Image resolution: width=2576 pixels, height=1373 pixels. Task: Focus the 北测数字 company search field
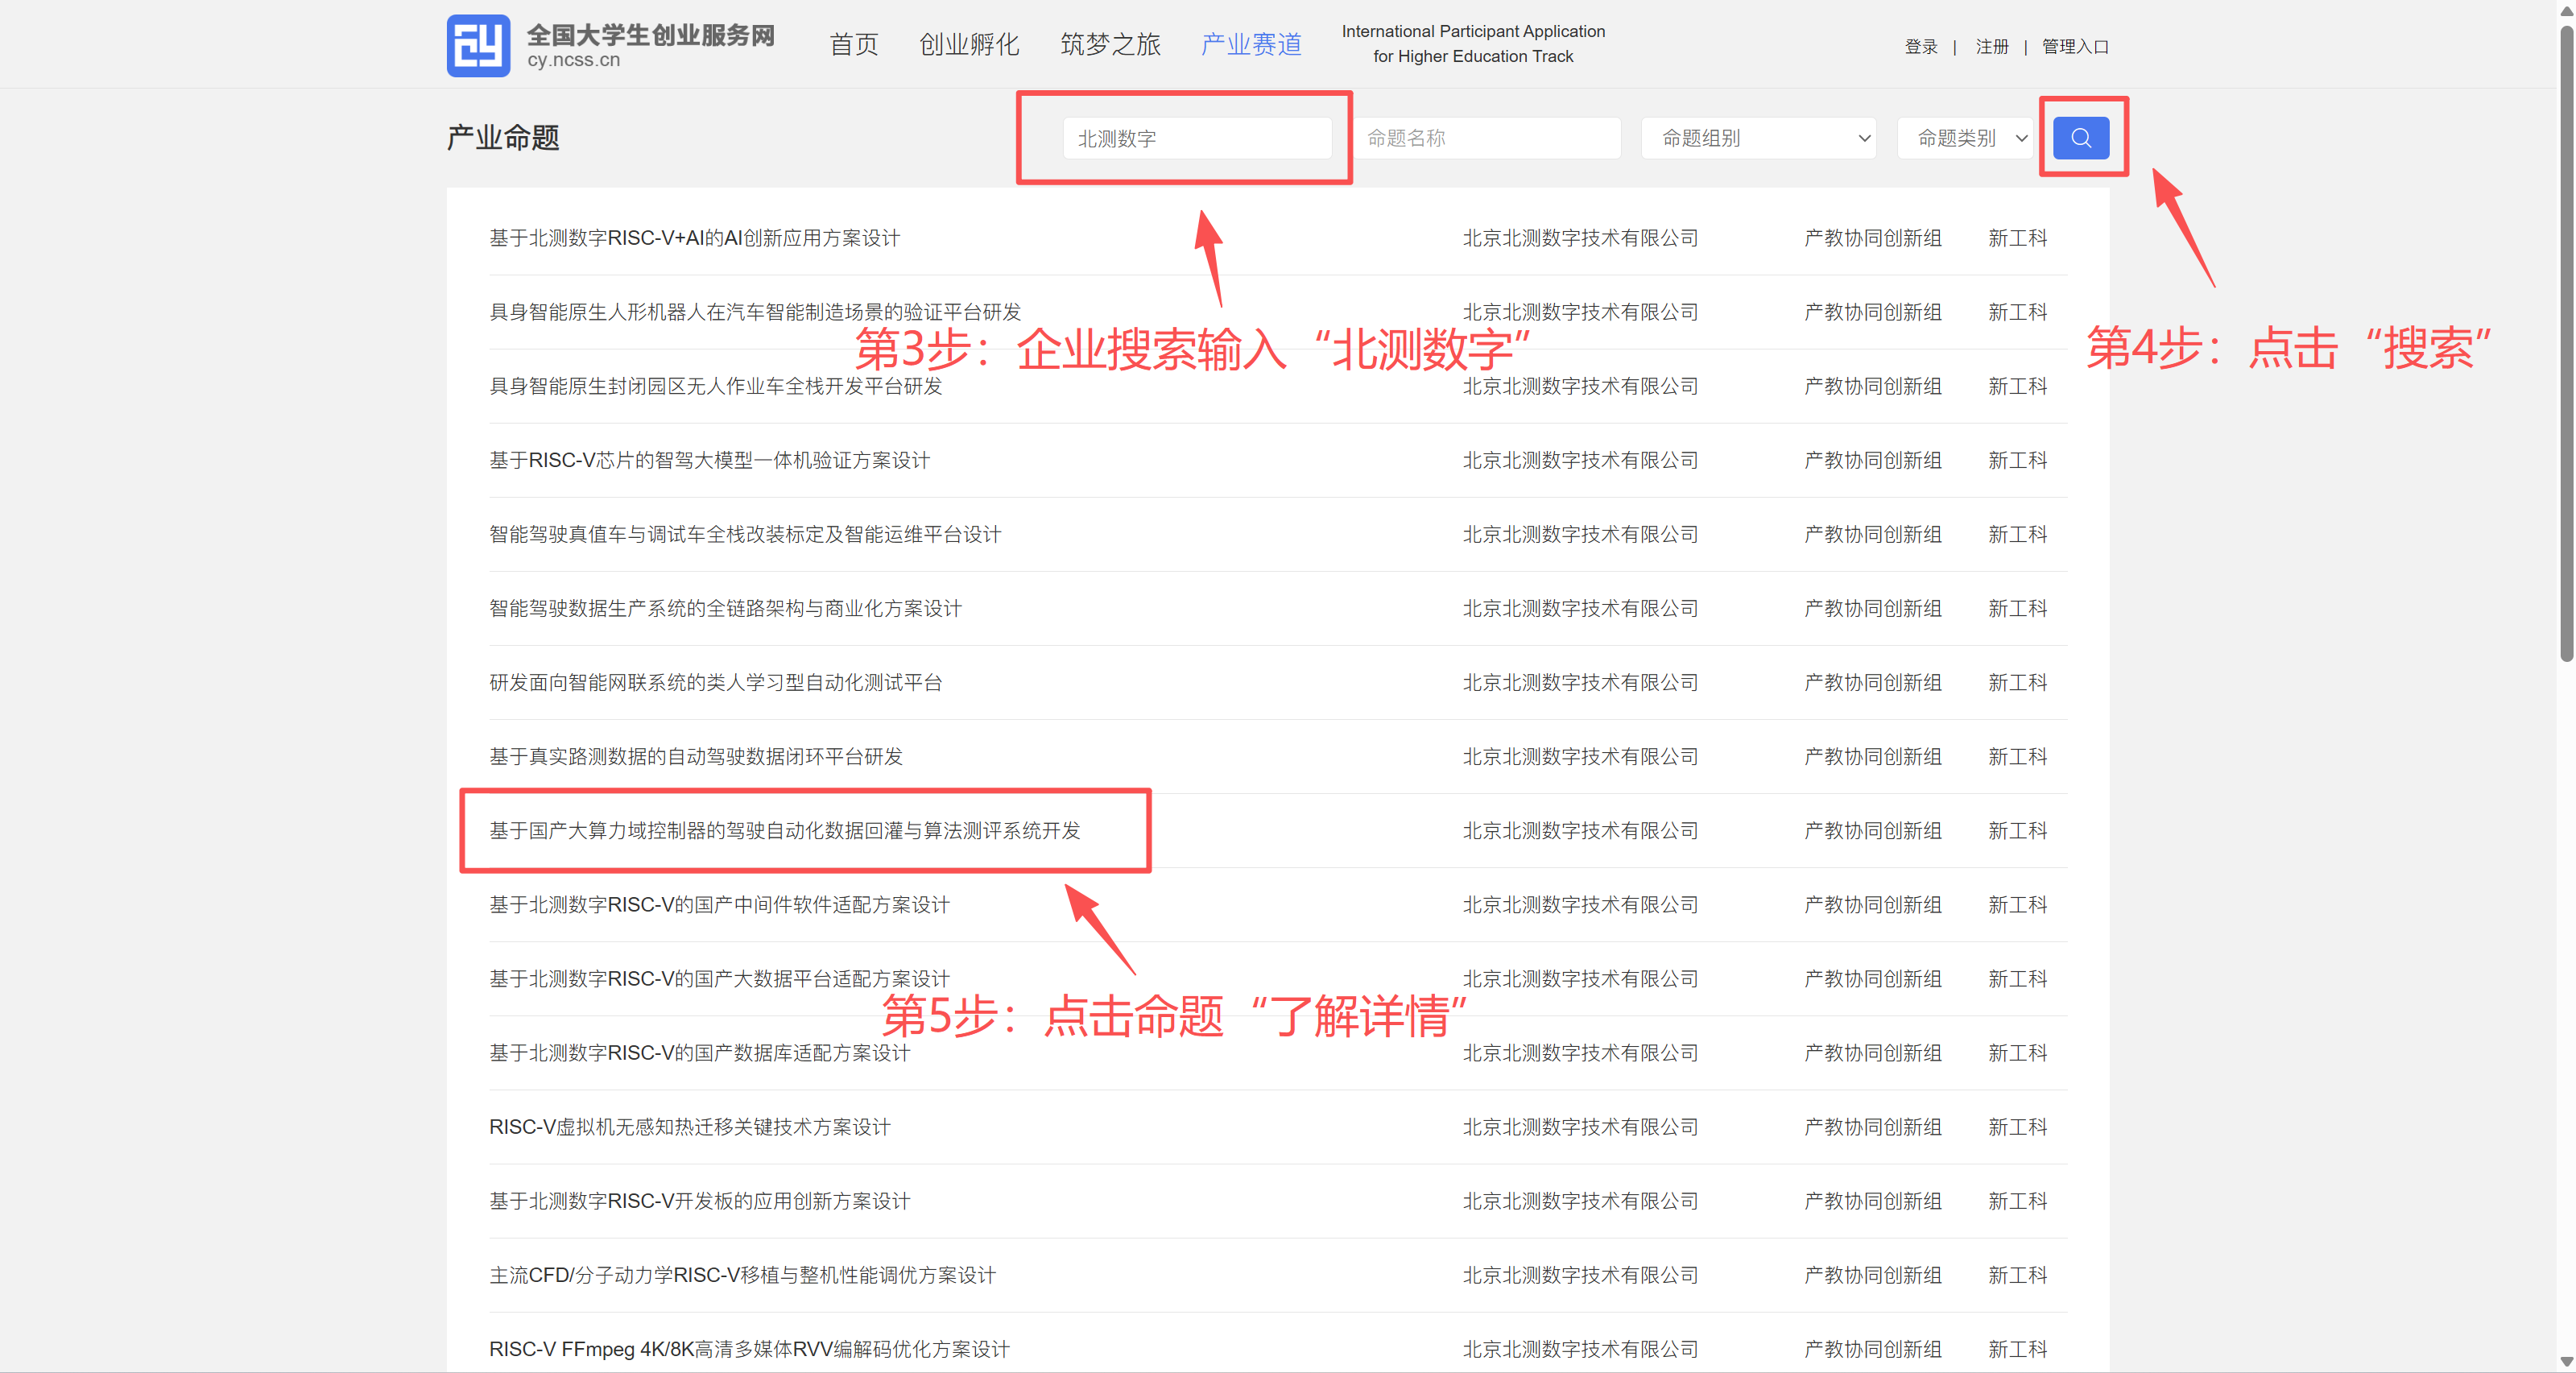pyautogui.click(x=1197, y=138)
